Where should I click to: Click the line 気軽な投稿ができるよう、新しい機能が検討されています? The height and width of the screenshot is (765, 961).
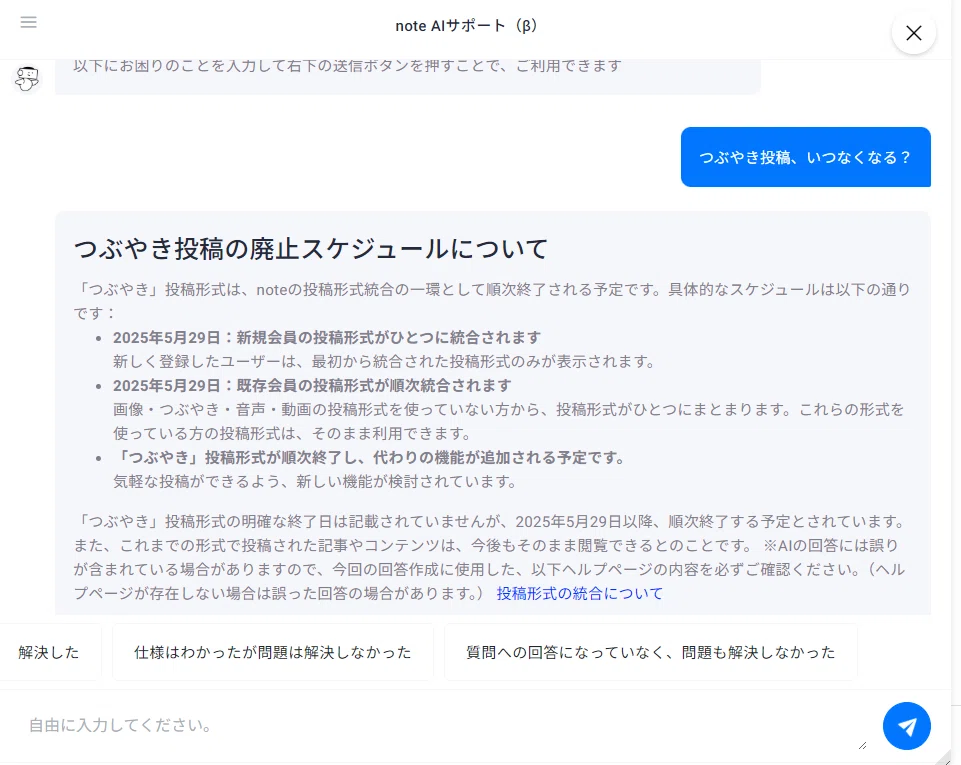[x=315, y=482]
